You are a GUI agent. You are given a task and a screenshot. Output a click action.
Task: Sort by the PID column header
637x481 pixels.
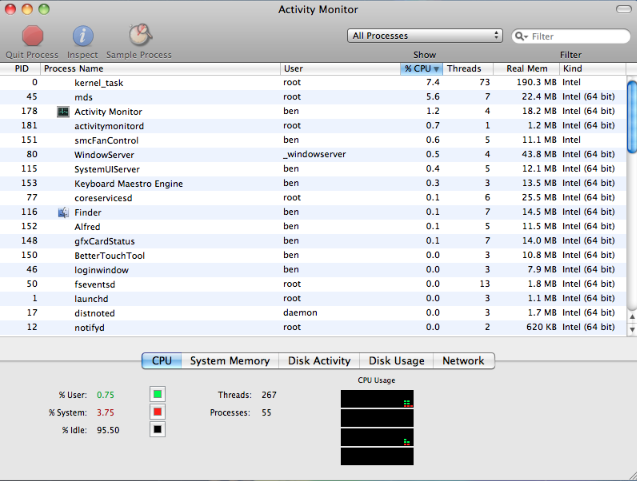pyautogui.click(x=20, y=69)
